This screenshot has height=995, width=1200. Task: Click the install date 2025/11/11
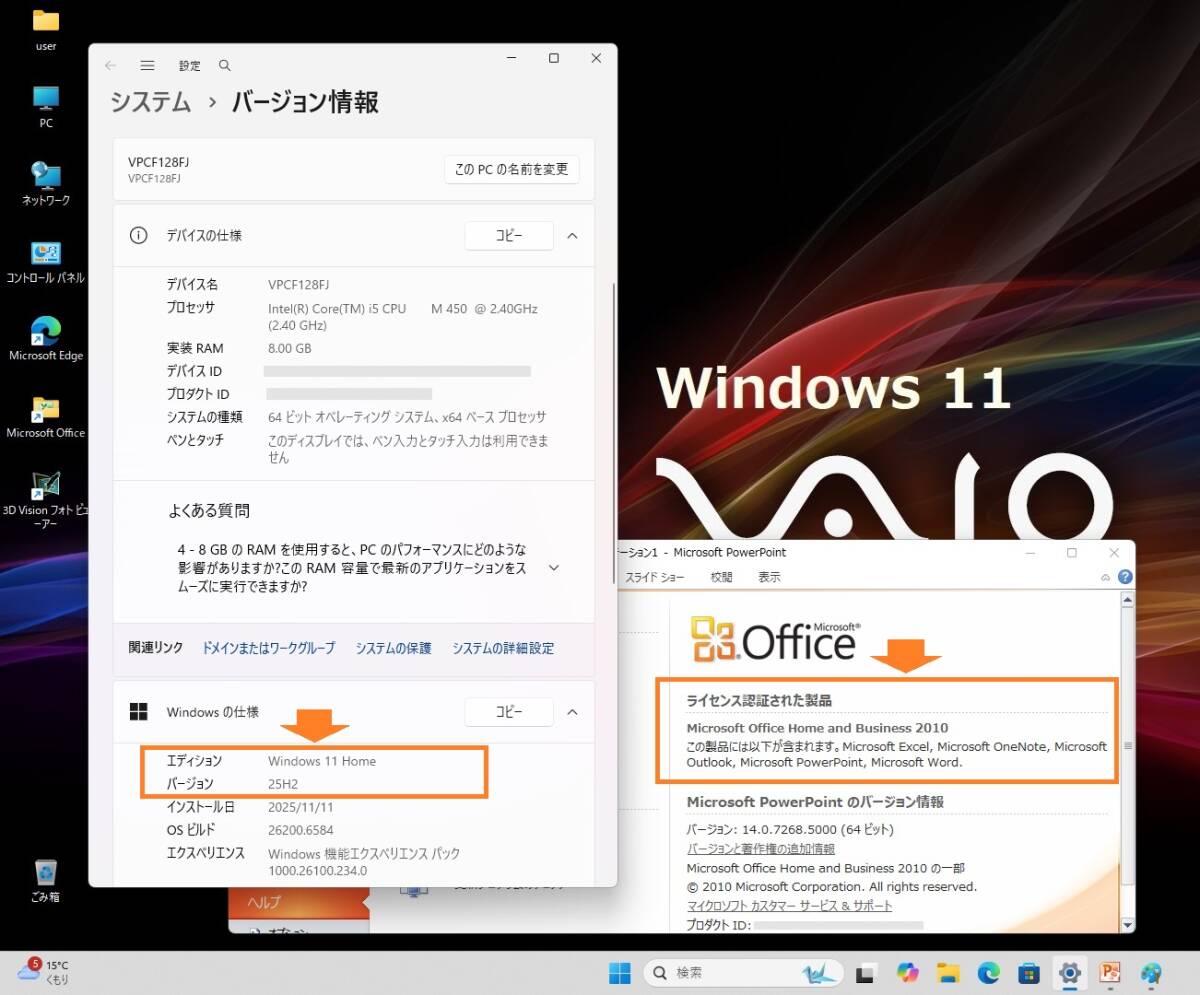[299, 806]
